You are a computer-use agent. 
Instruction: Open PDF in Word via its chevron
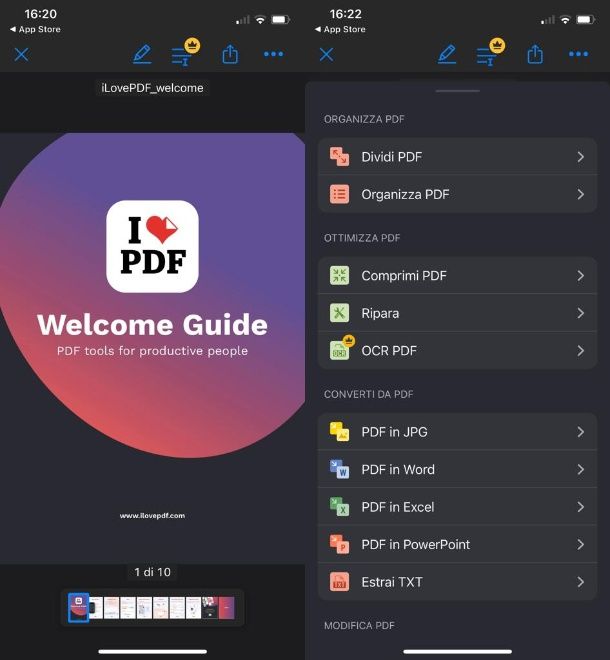click(581, 469)
